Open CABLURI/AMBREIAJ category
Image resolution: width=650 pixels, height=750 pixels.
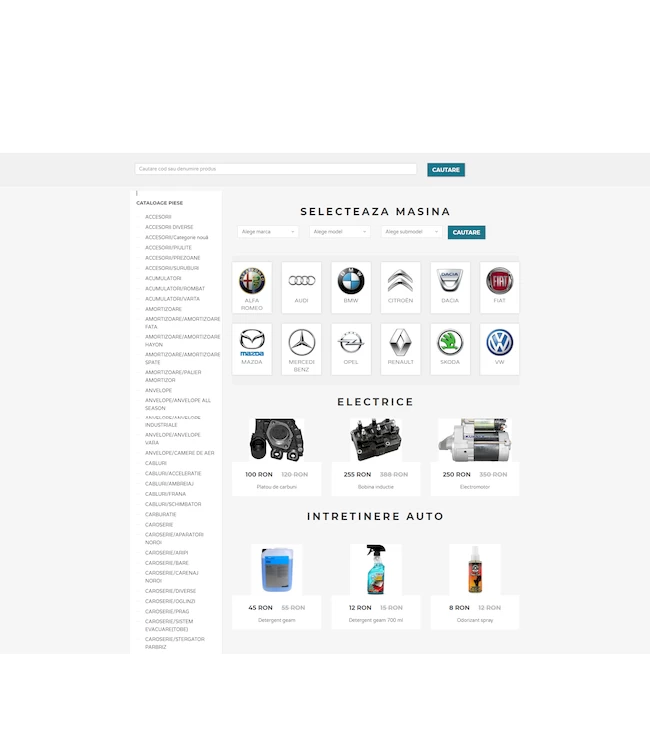tap(169, 484)
